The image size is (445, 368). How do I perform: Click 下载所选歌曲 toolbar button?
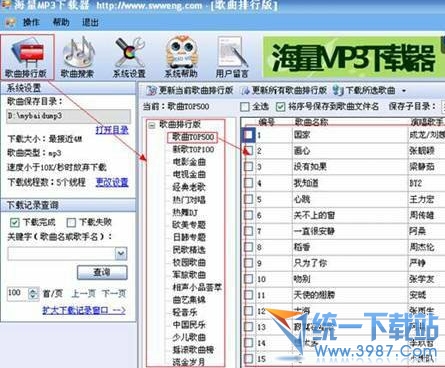point(364,90)
